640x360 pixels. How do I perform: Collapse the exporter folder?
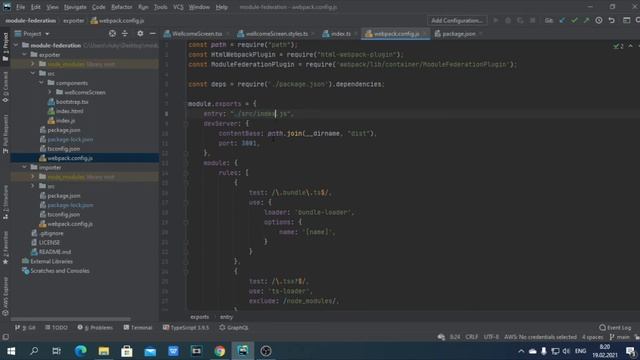pos(24,55)
